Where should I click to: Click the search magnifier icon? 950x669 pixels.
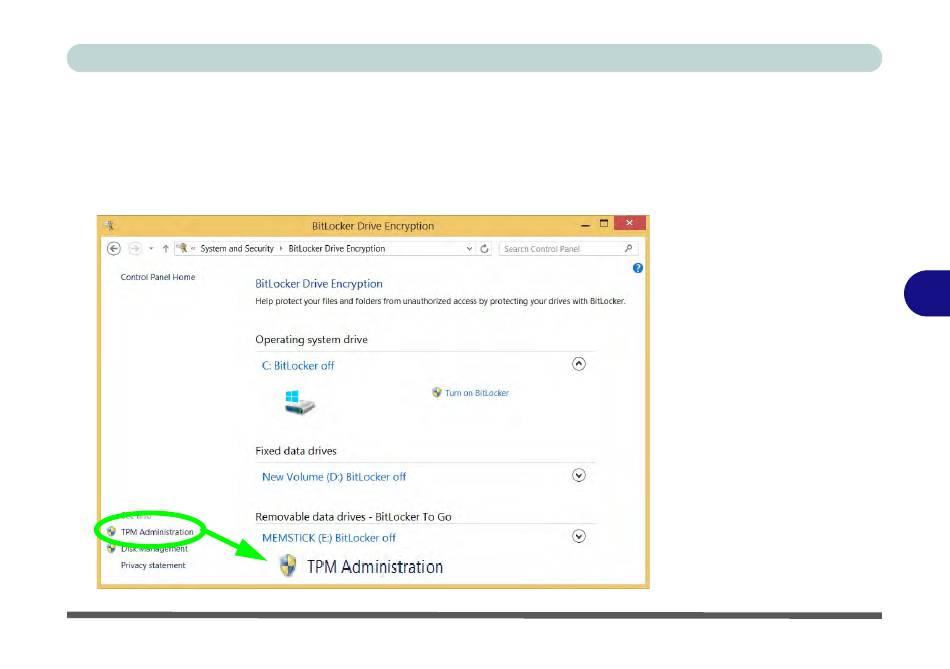[x=628, y=248]
